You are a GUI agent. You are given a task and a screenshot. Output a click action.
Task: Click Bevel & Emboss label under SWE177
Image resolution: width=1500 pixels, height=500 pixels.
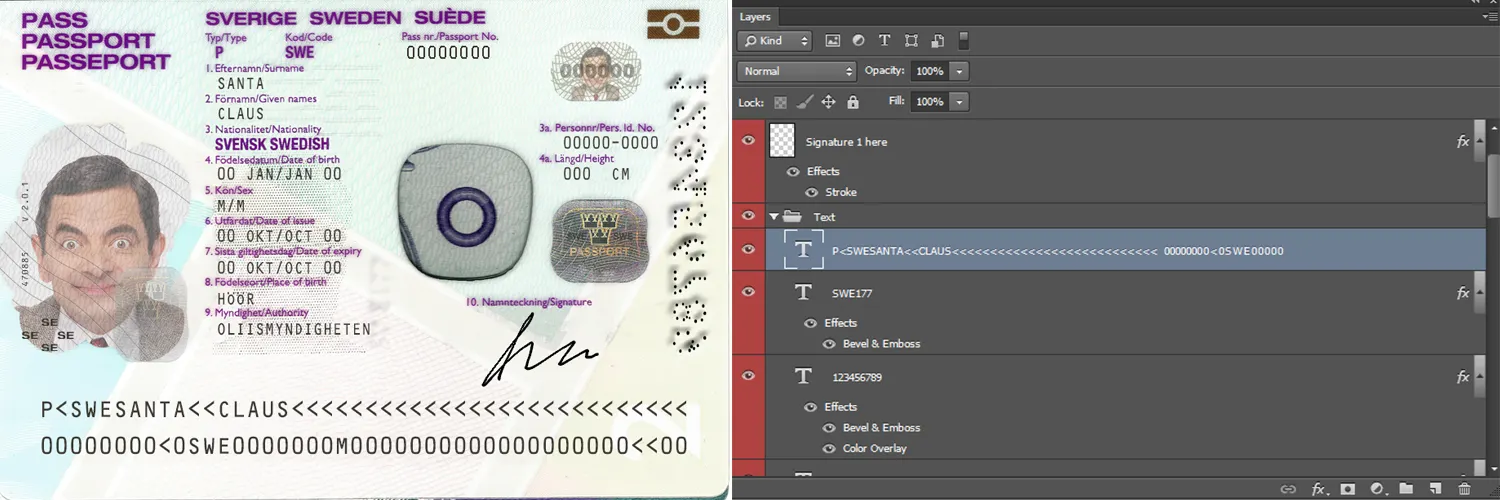click(881, 343)
